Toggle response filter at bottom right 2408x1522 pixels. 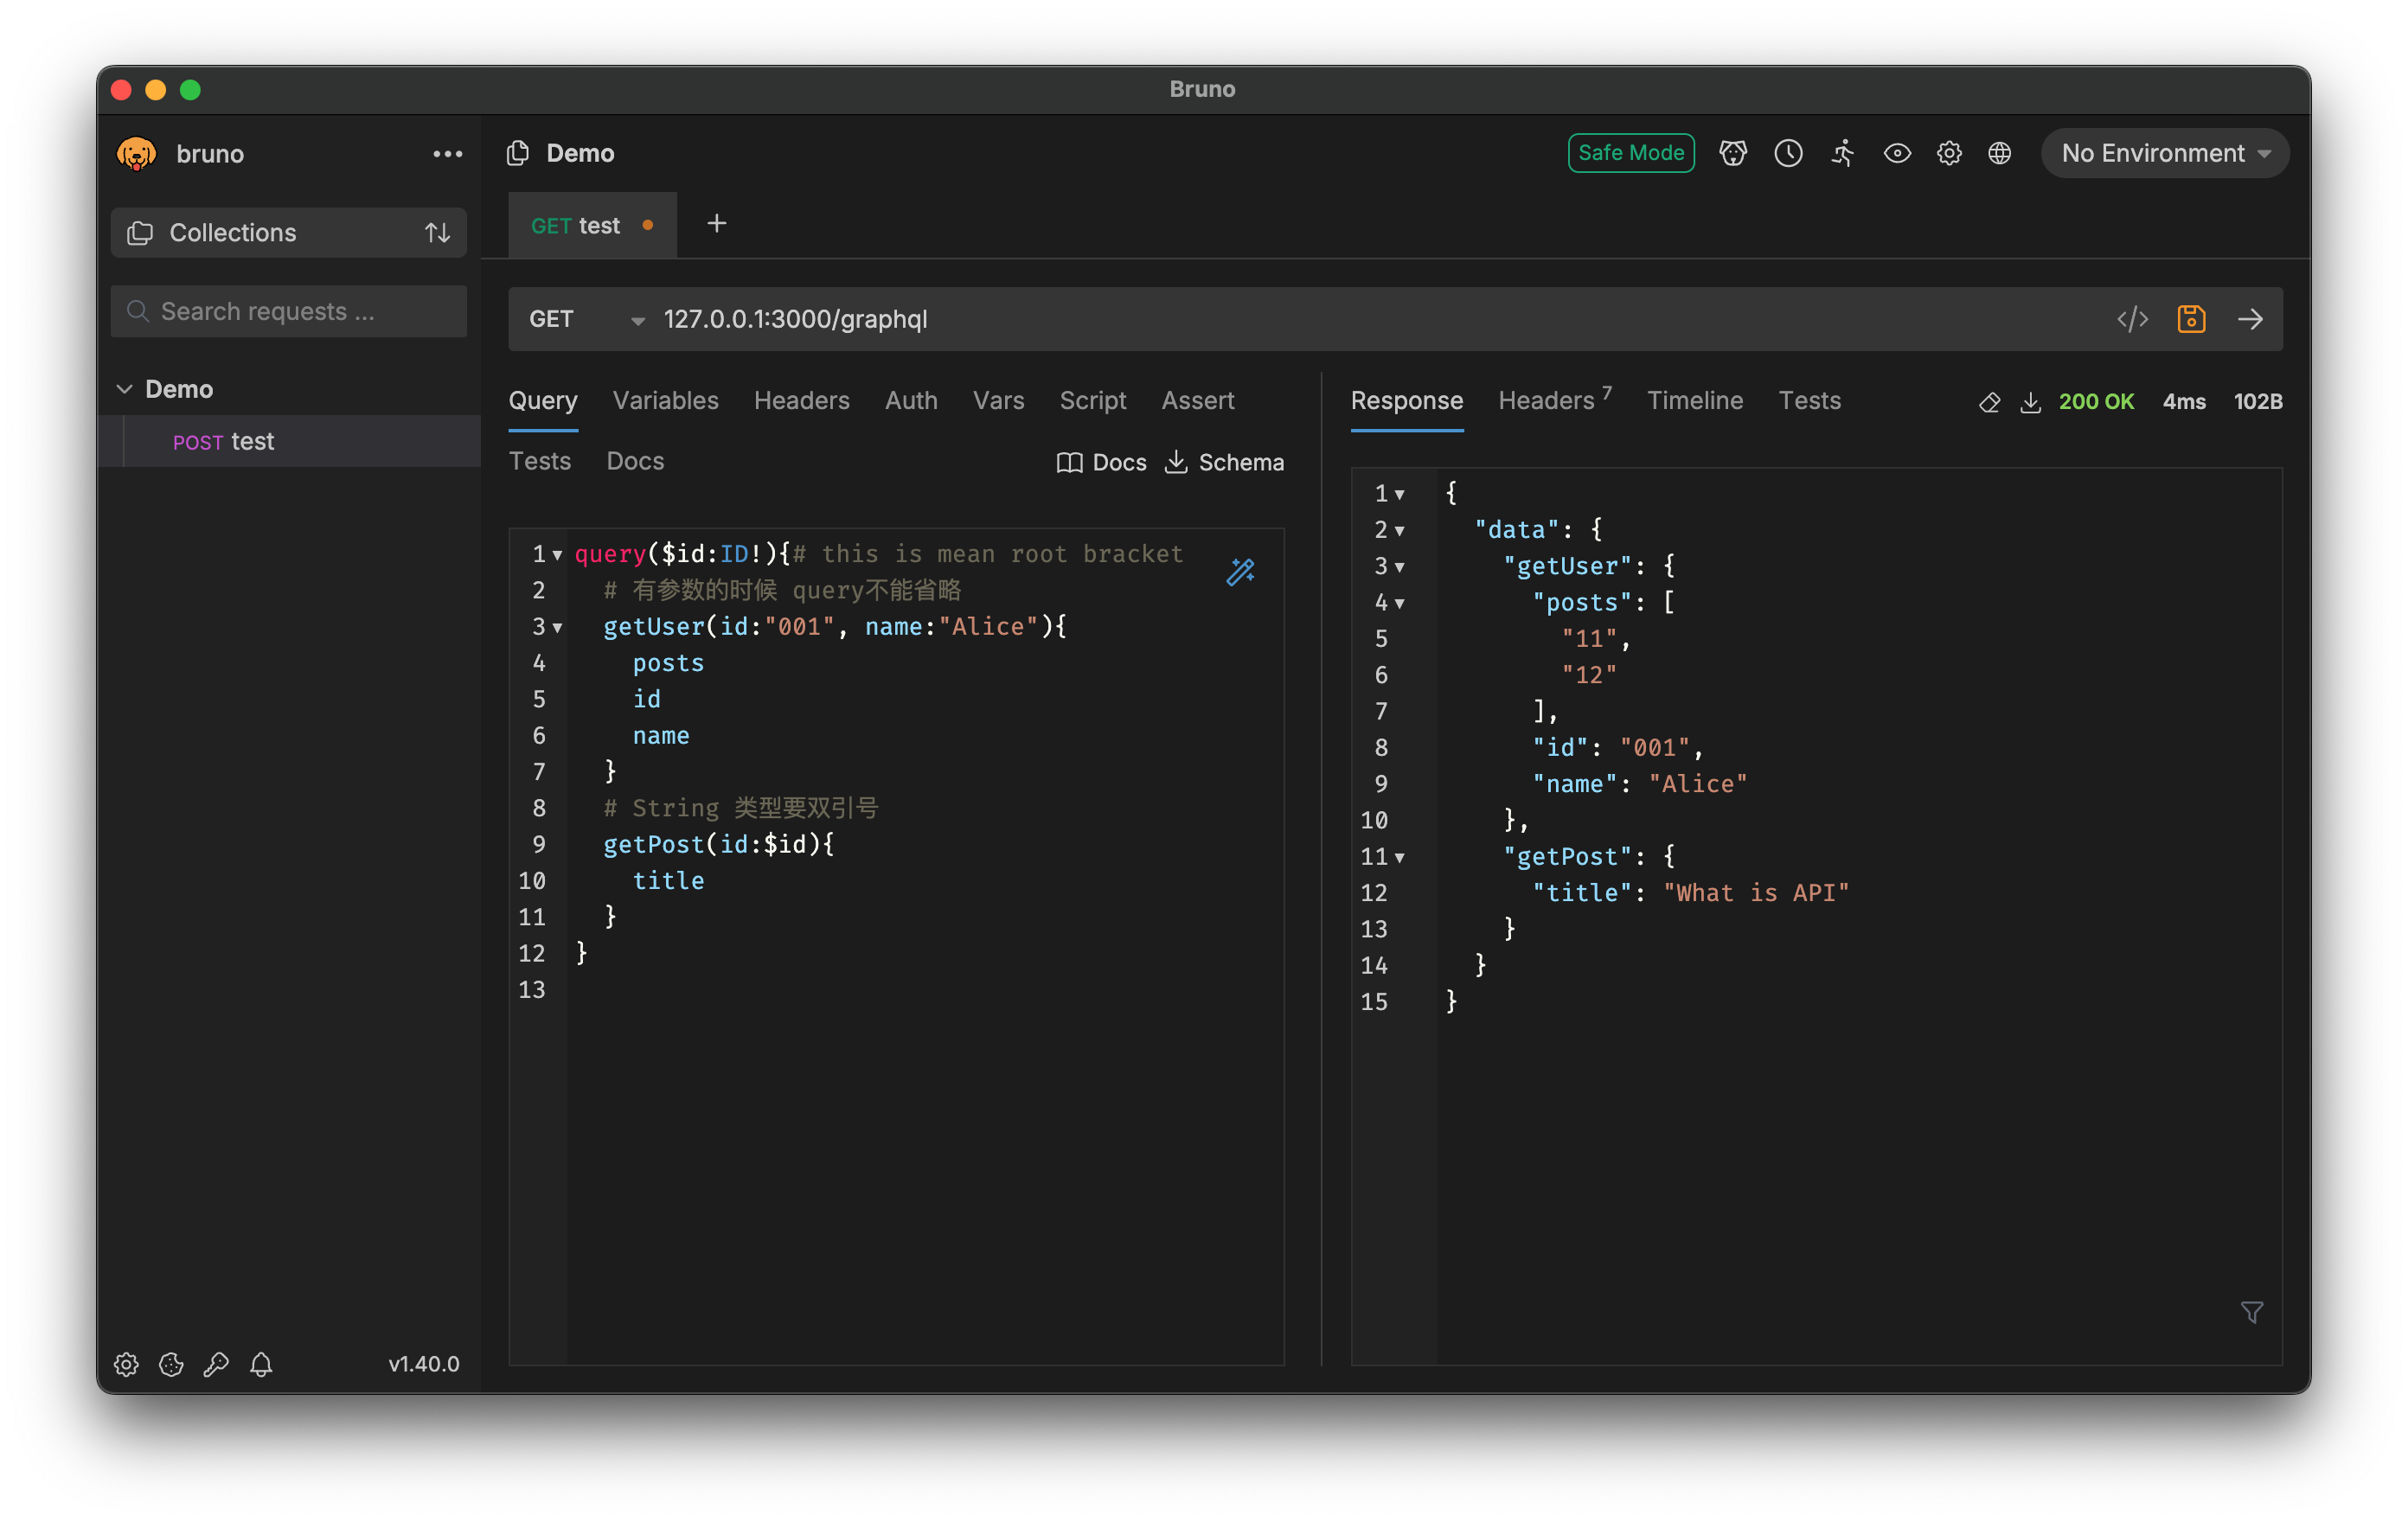2252,1311
